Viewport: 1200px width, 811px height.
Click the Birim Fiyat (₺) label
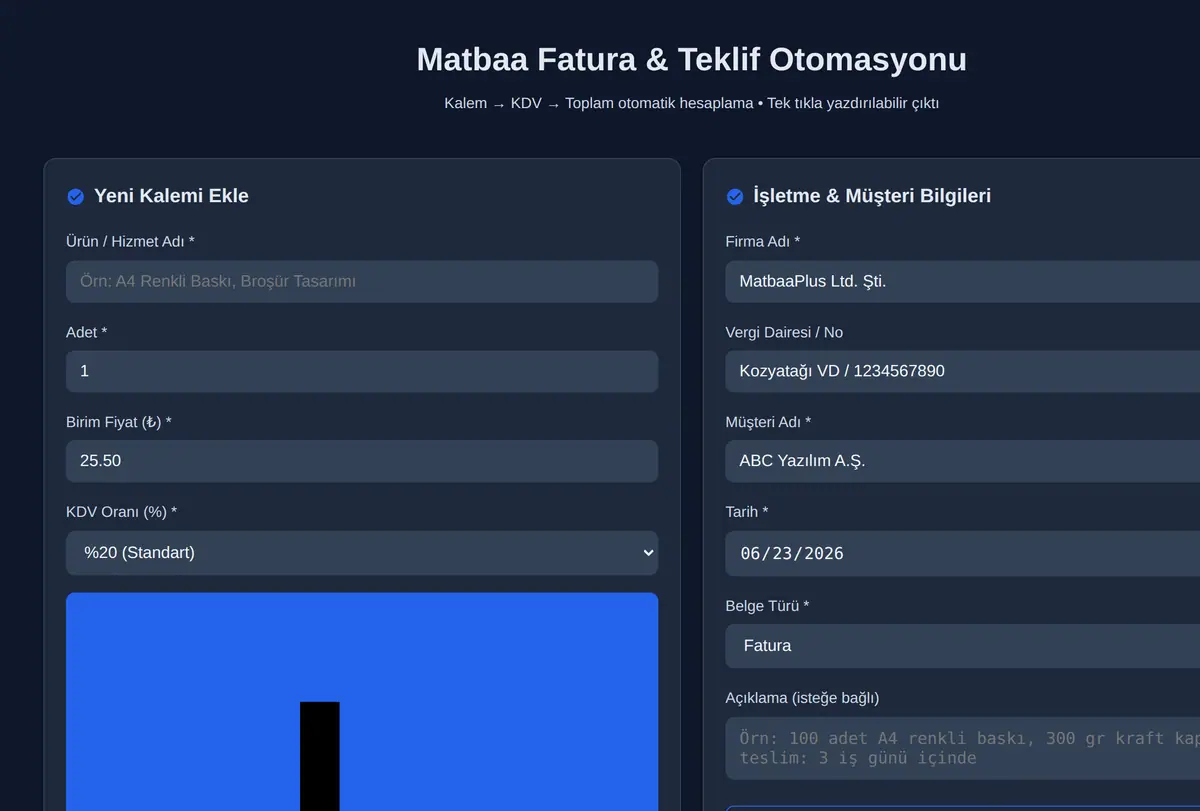[x=119, y=422]
